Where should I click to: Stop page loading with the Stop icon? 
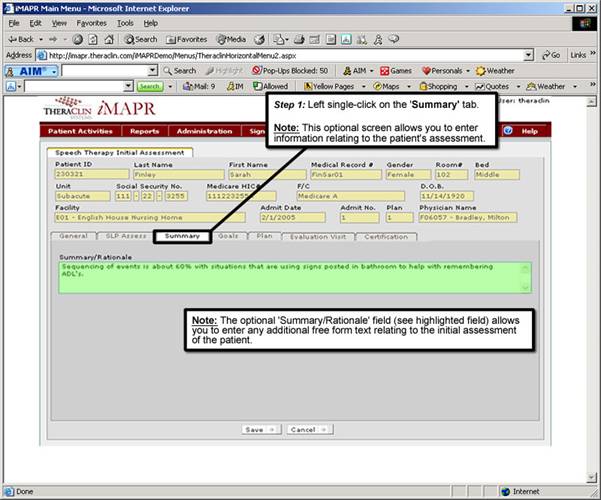[77, 39]
